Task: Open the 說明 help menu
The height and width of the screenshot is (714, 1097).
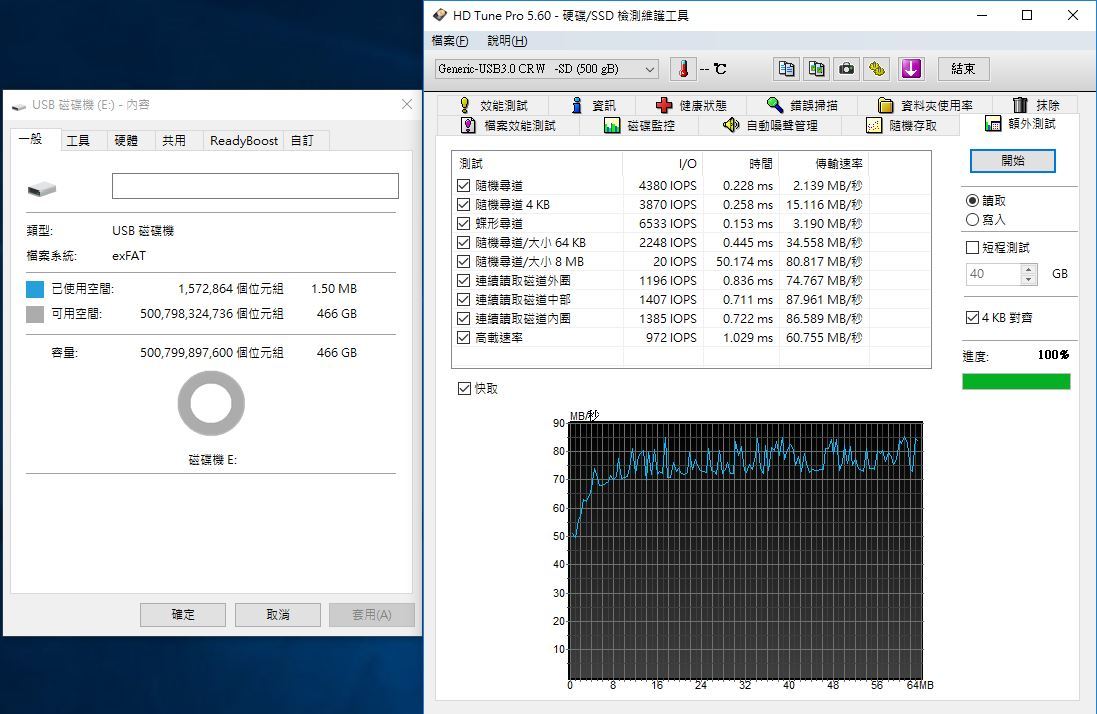Action: (x=507, y=41)
